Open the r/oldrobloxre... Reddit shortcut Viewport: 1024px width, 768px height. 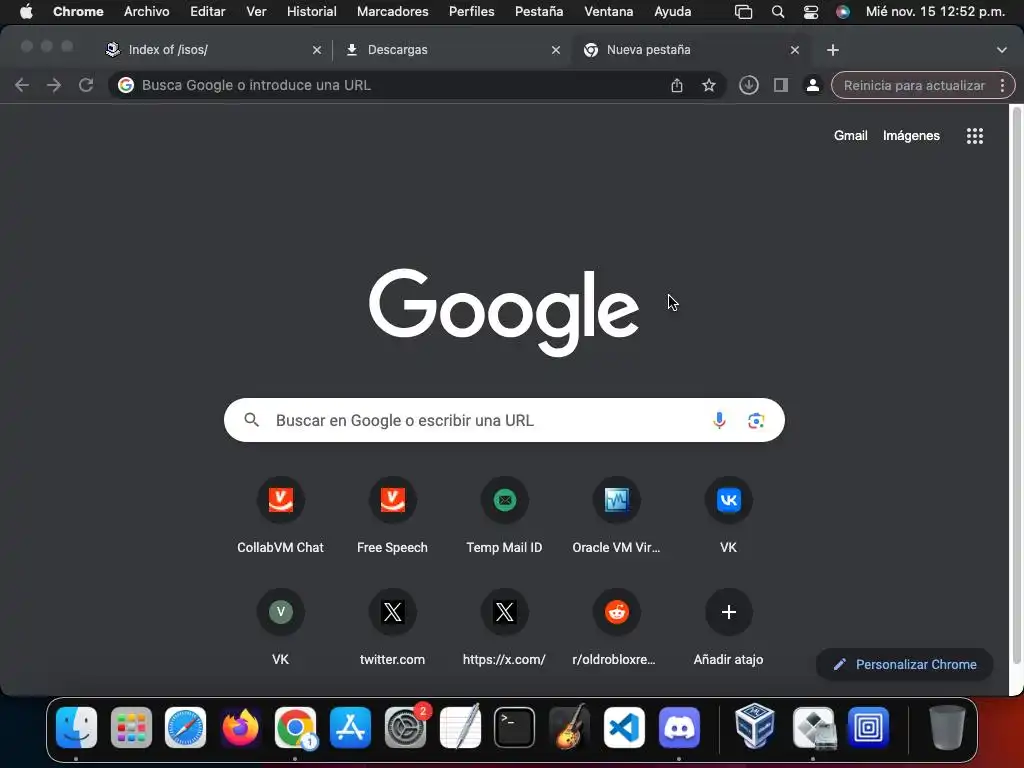616,628
